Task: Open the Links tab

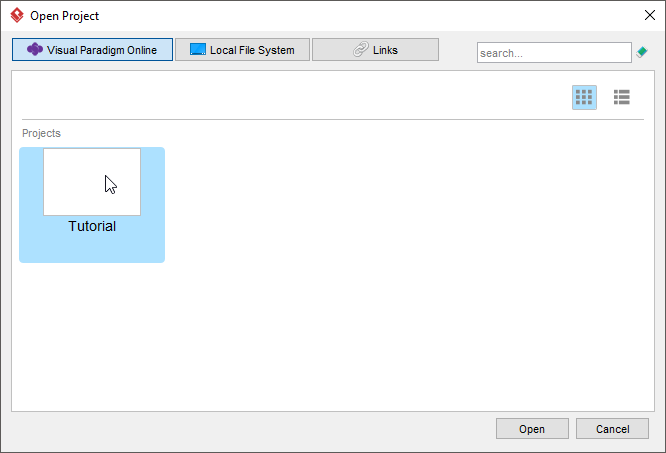Action: [375, 50]
